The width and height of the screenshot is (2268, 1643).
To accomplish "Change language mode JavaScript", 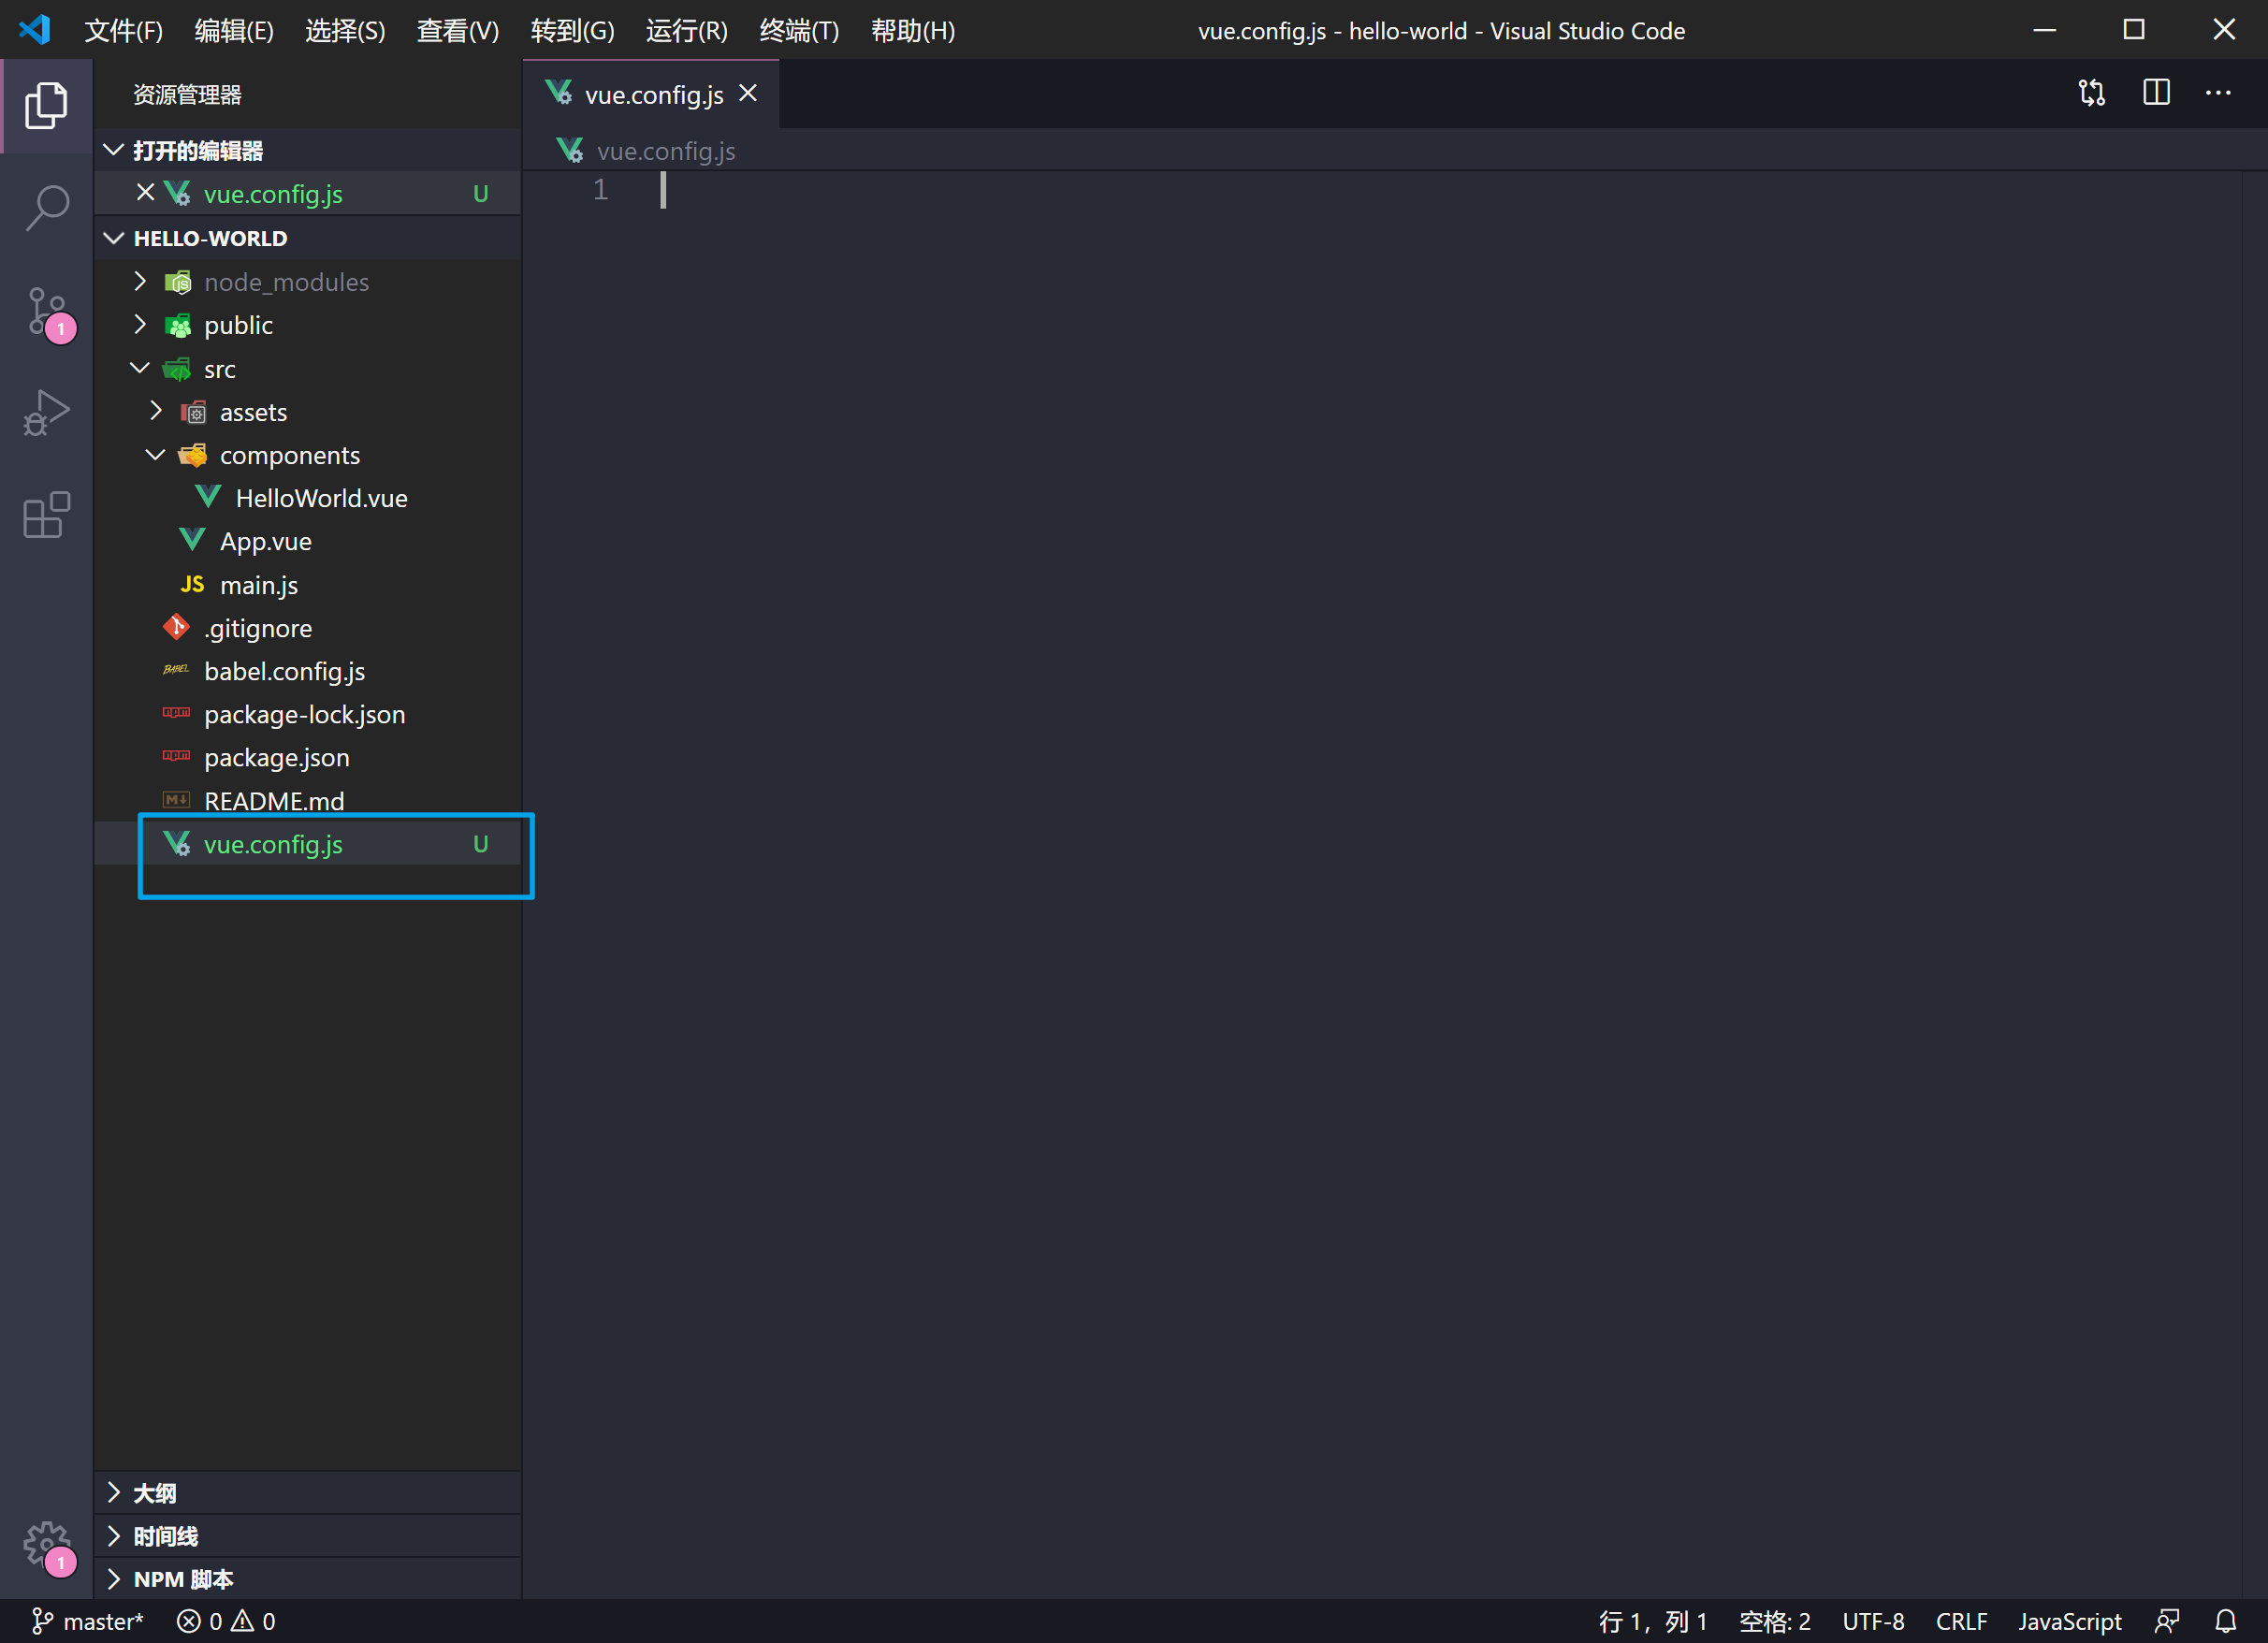I will pyautogui.click(x=2069, y=1621).
